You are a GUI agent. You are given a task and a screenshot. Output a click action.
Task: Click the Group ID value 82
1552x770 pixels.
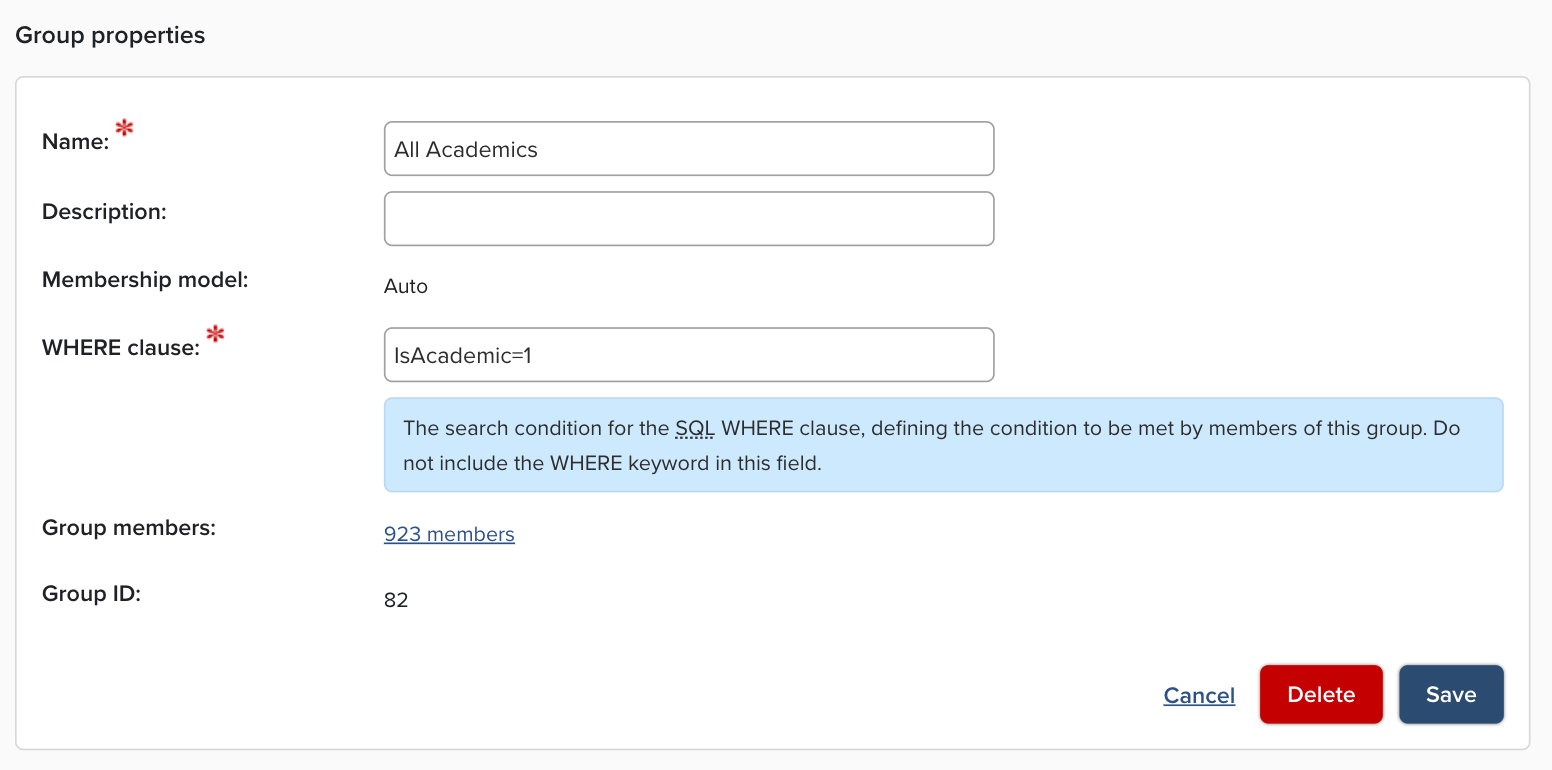pos(396,601)
